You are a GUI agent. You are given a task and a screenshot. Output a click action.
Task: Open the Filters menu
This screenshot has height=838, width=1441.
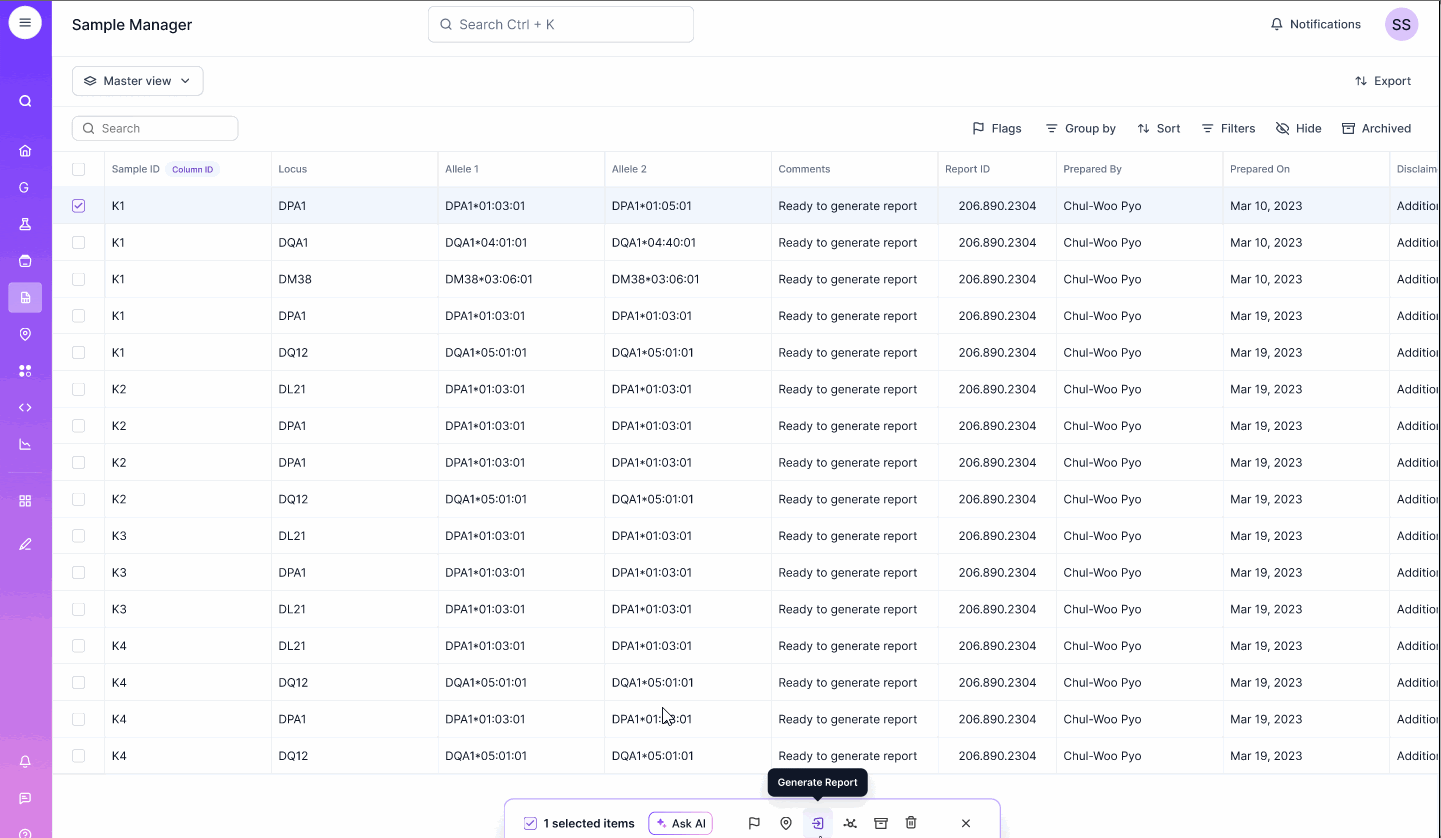click(x=1228, y=128)
